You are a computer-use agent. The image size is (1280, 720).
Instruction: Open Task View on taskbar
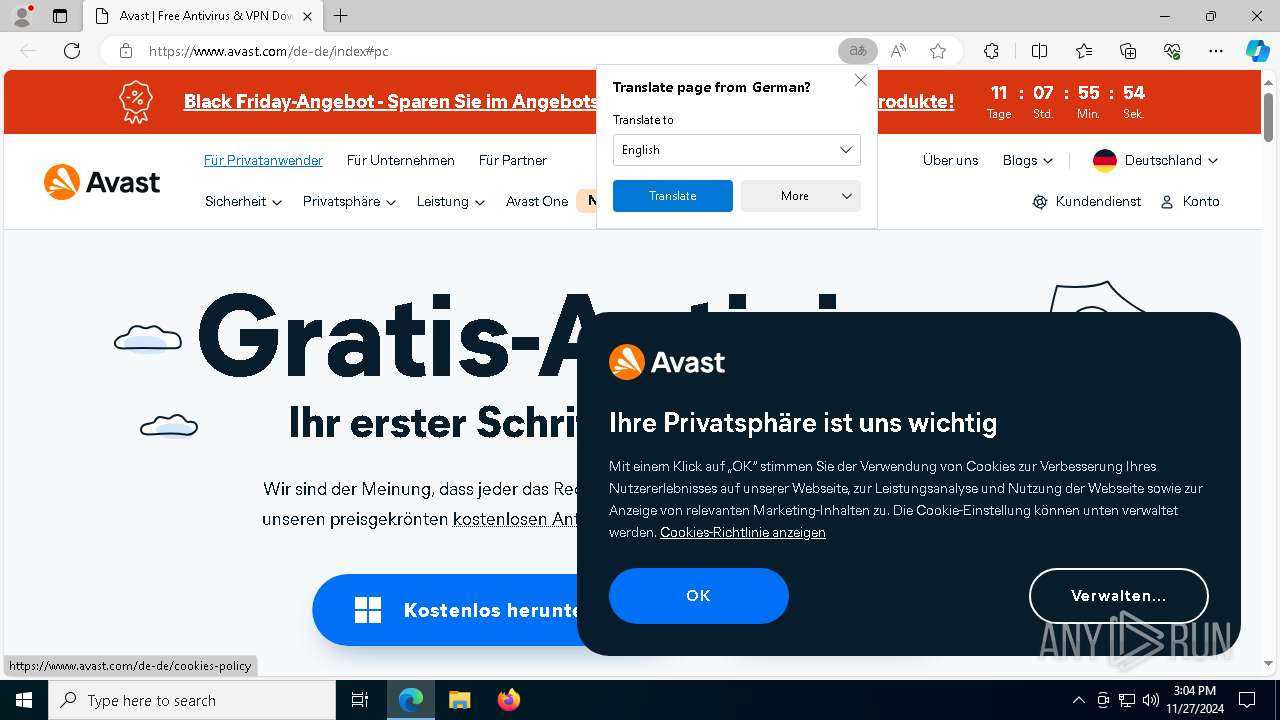360,700
